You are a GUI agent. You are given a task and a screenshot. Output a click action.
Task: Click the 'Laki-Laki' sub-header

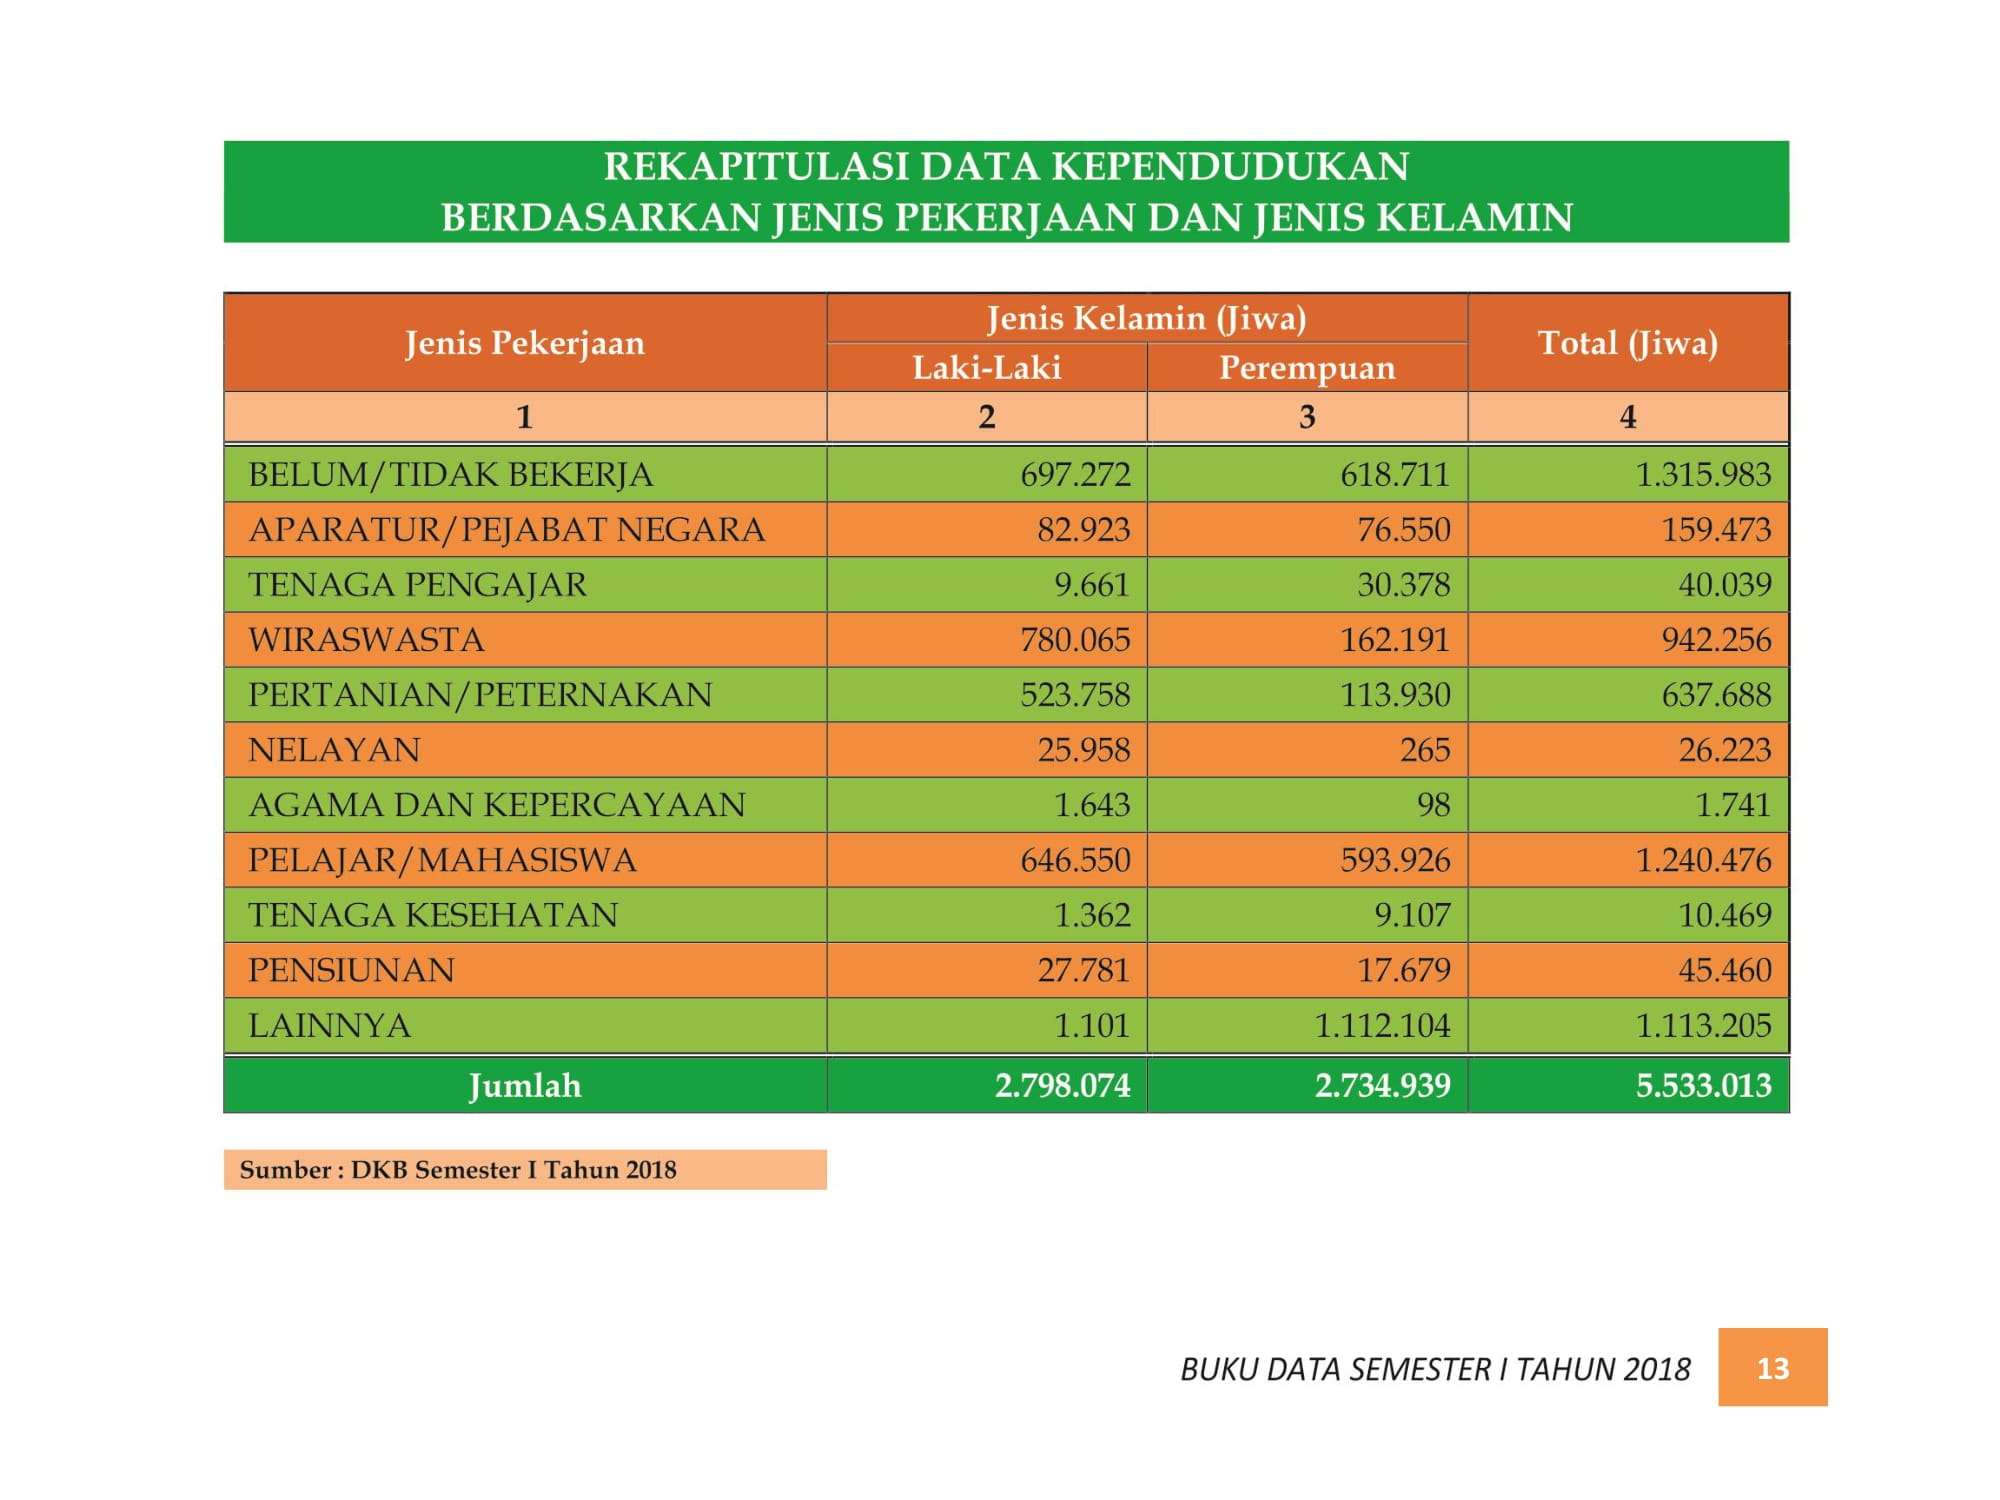click(x=987, y=367)
